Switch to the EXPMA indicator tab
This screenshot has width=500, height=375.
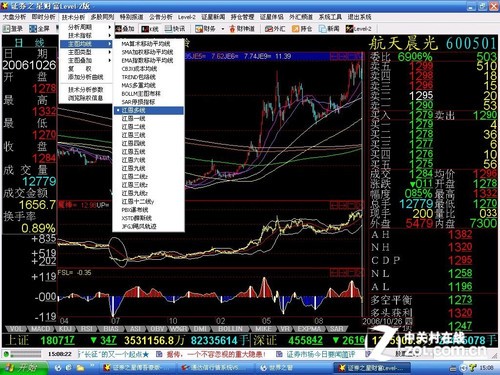[x=308, y=329]
